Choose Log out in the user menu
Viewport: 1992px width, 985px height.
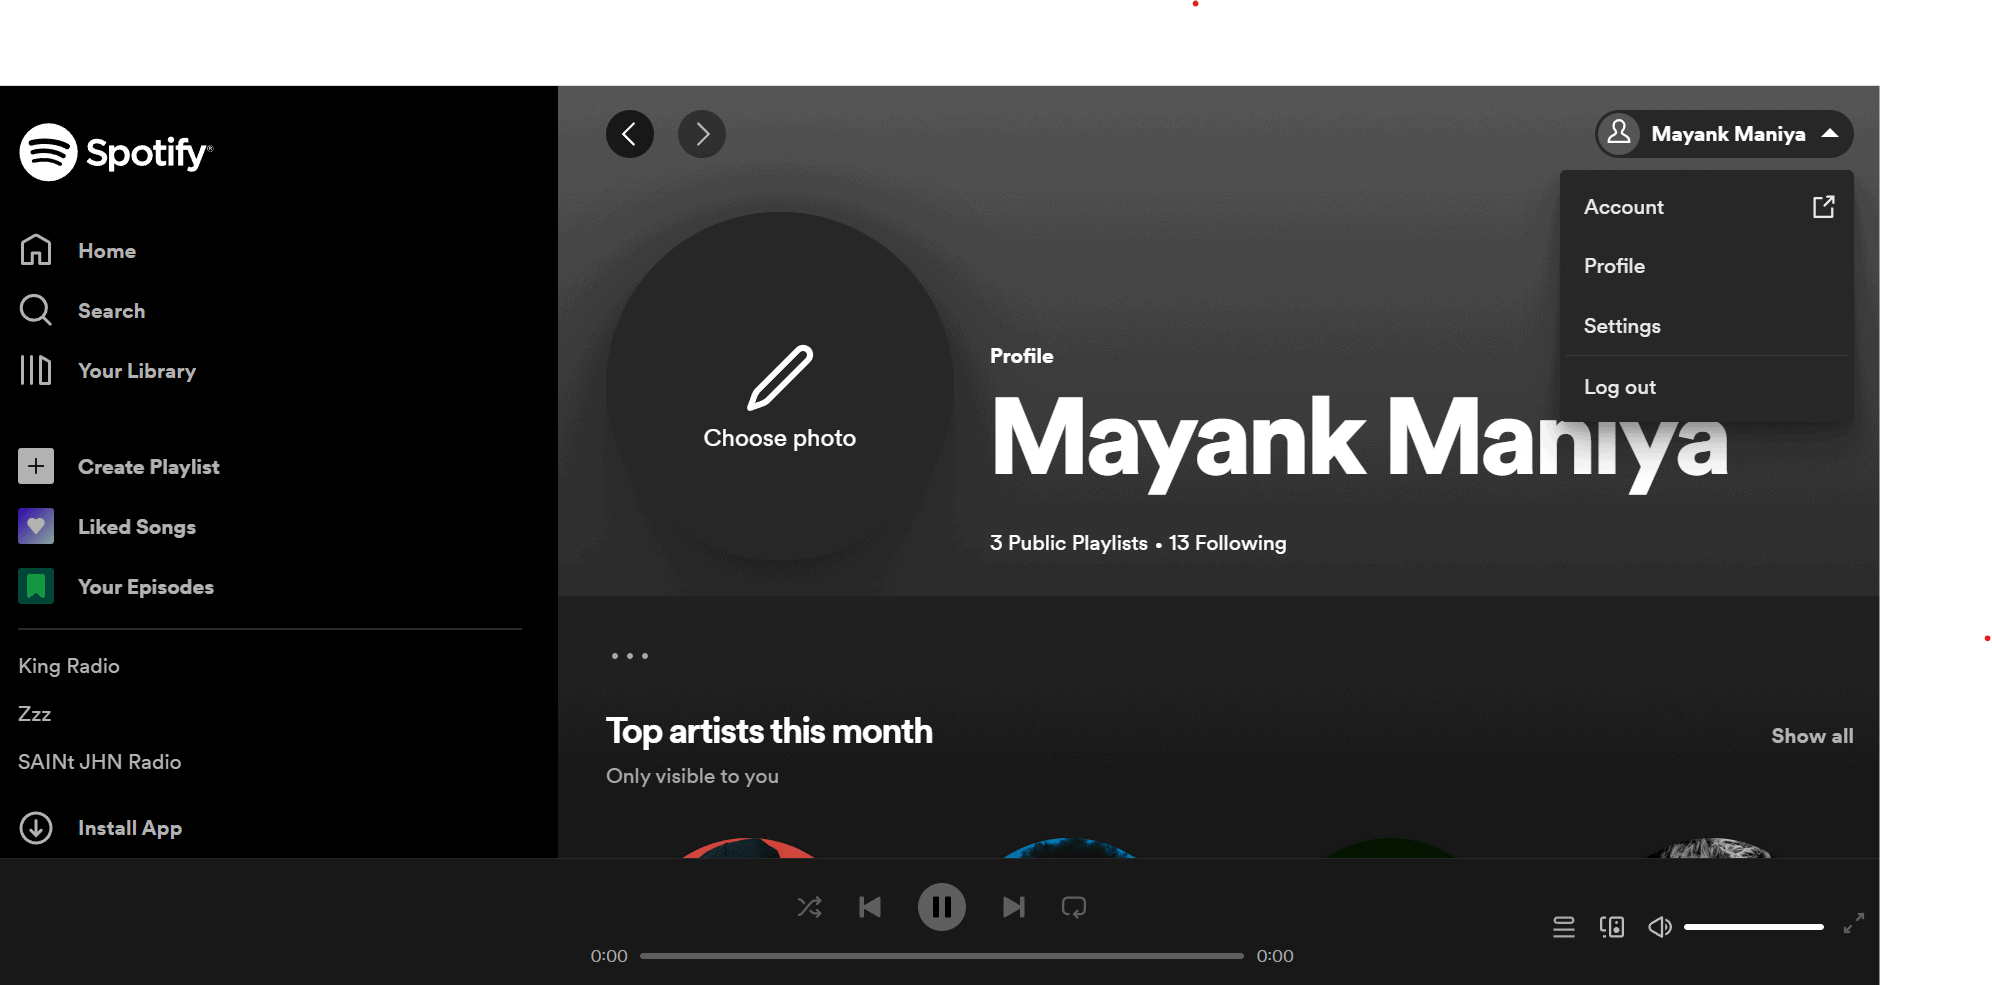1620,387
